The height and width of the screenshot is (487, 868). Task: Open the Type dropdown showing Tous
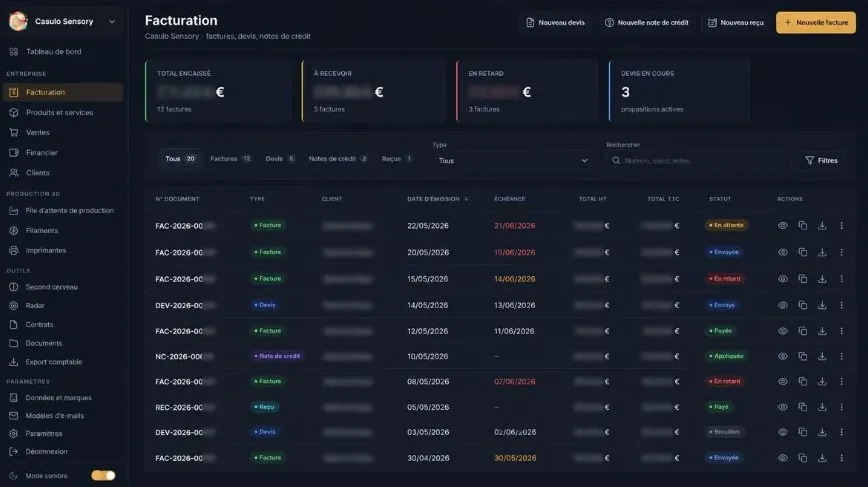[513, 160]
